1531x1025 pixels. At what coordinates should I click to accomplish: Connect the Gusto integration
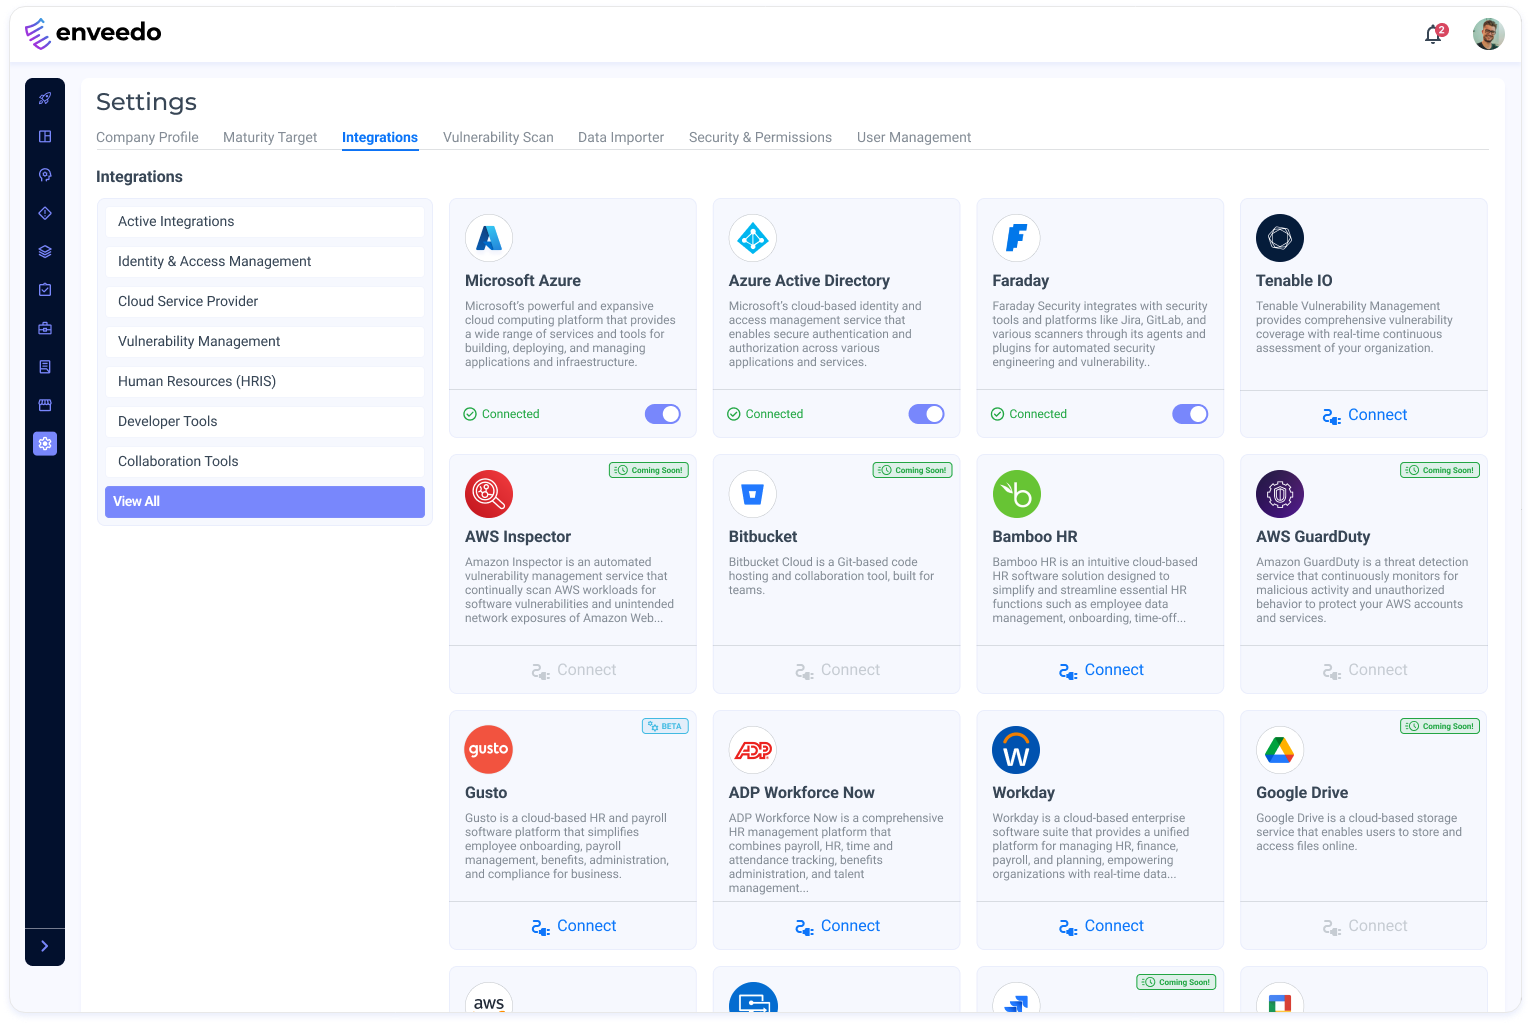[573, 926]
